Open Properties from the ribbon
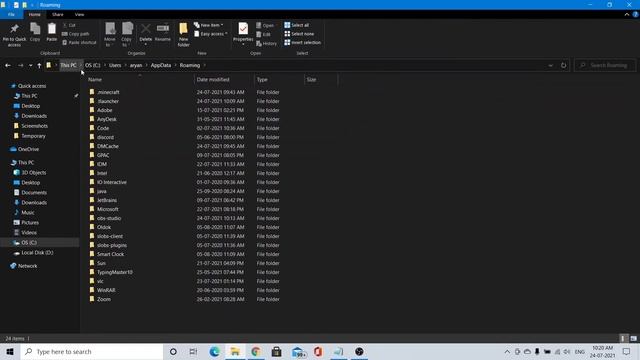The width and height of the screenshot is (640, 360). 243,33
